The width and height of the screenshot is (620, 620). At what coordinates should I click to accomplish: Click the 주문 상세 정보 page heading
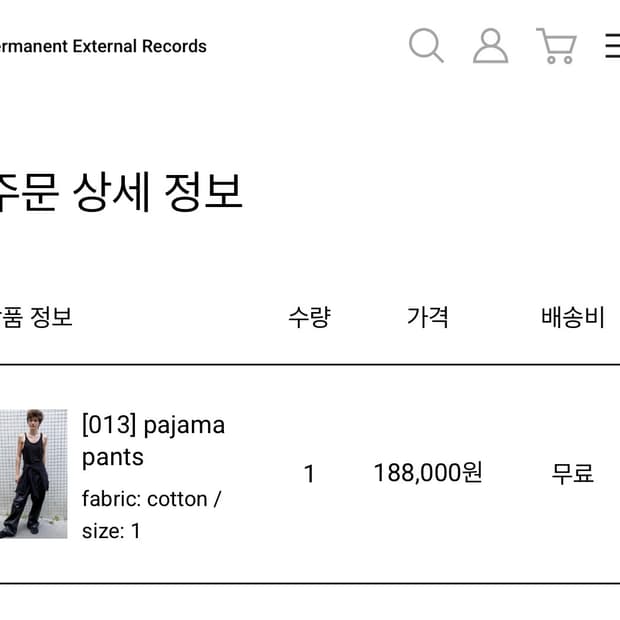tap(120, 192)
